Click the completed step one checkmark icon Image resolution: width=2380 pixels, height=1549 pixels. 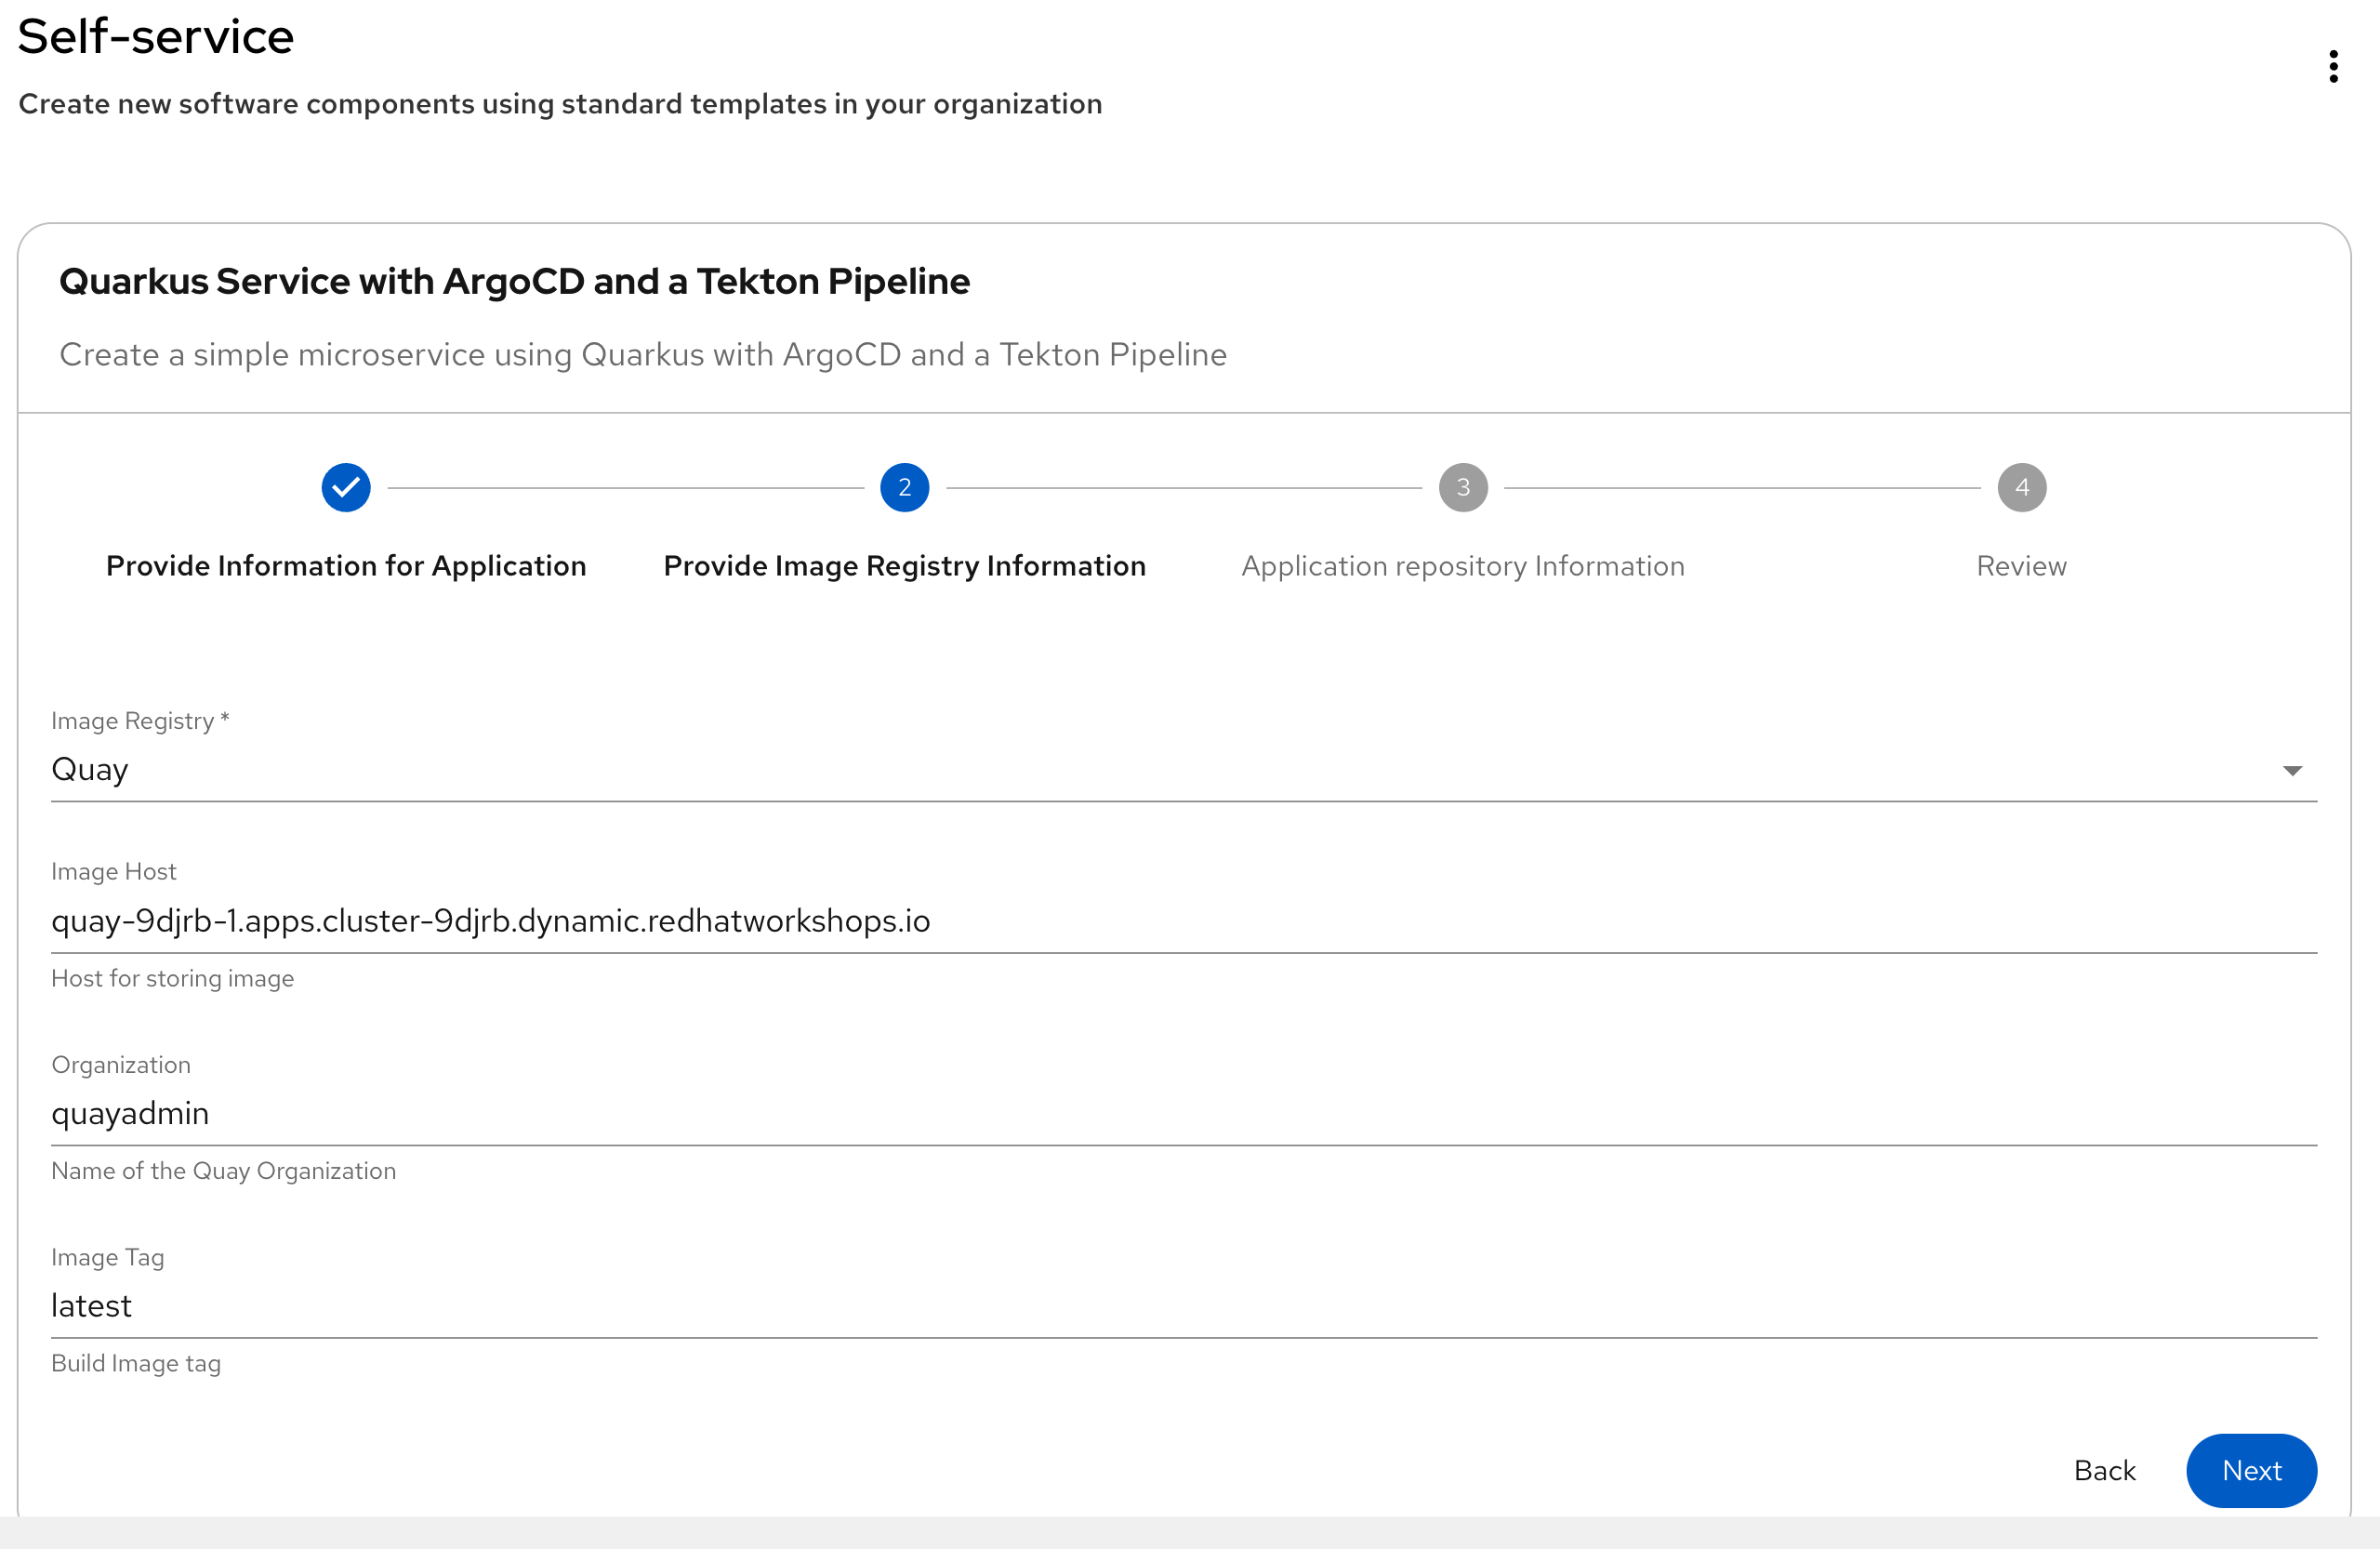coord(346,488)
